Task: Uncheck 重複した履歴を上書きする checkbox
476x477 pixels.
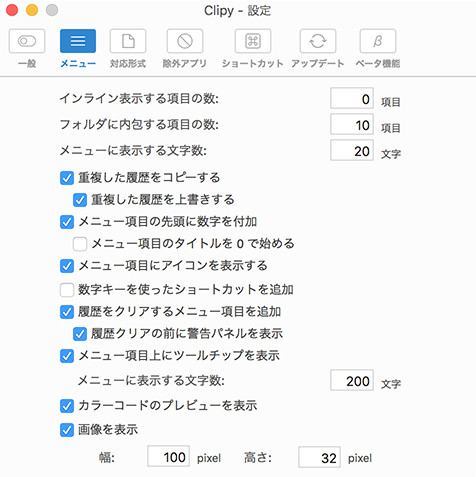Action: [x=80, y=200]
